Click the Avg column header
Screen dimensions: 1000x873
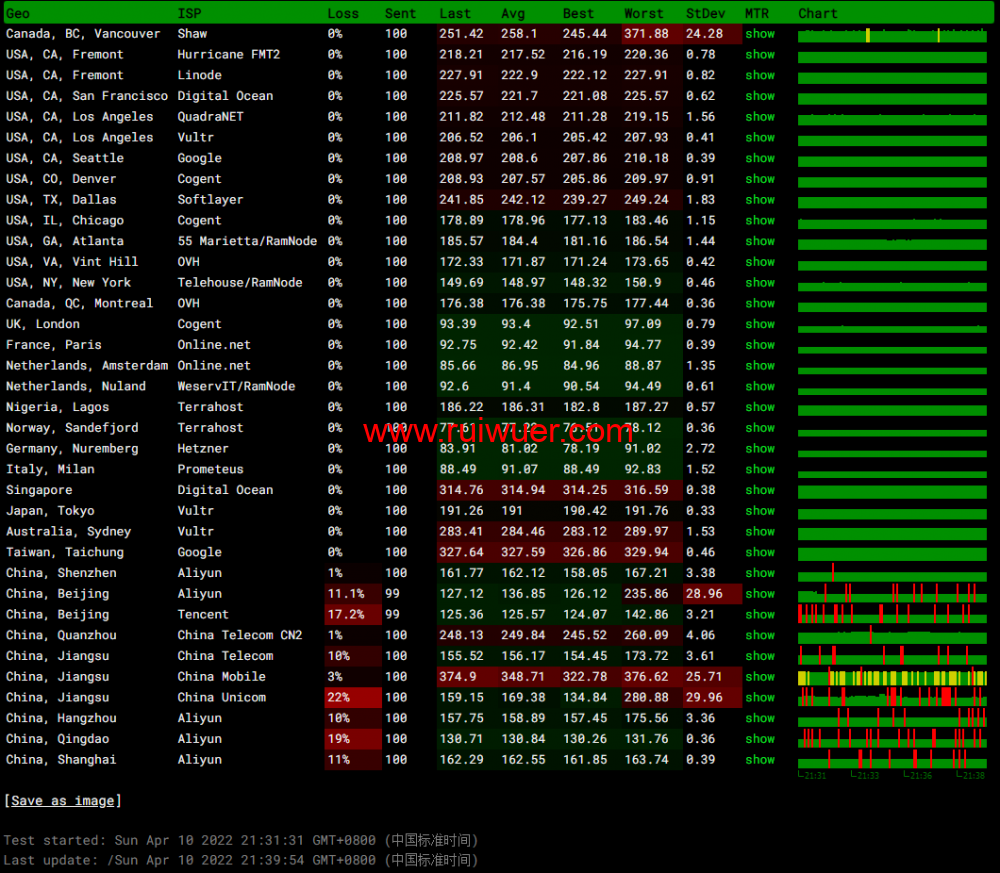(x=512, y=13)
